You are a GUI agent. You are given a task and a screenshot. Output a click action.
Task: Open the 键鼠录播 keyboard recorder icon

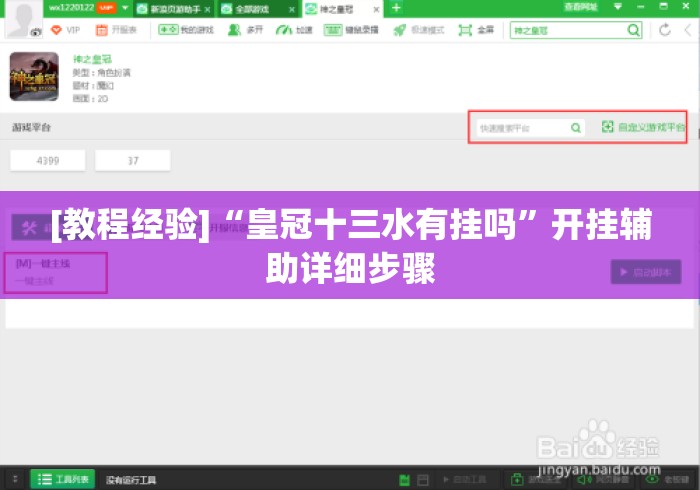[x=333, y=30]
